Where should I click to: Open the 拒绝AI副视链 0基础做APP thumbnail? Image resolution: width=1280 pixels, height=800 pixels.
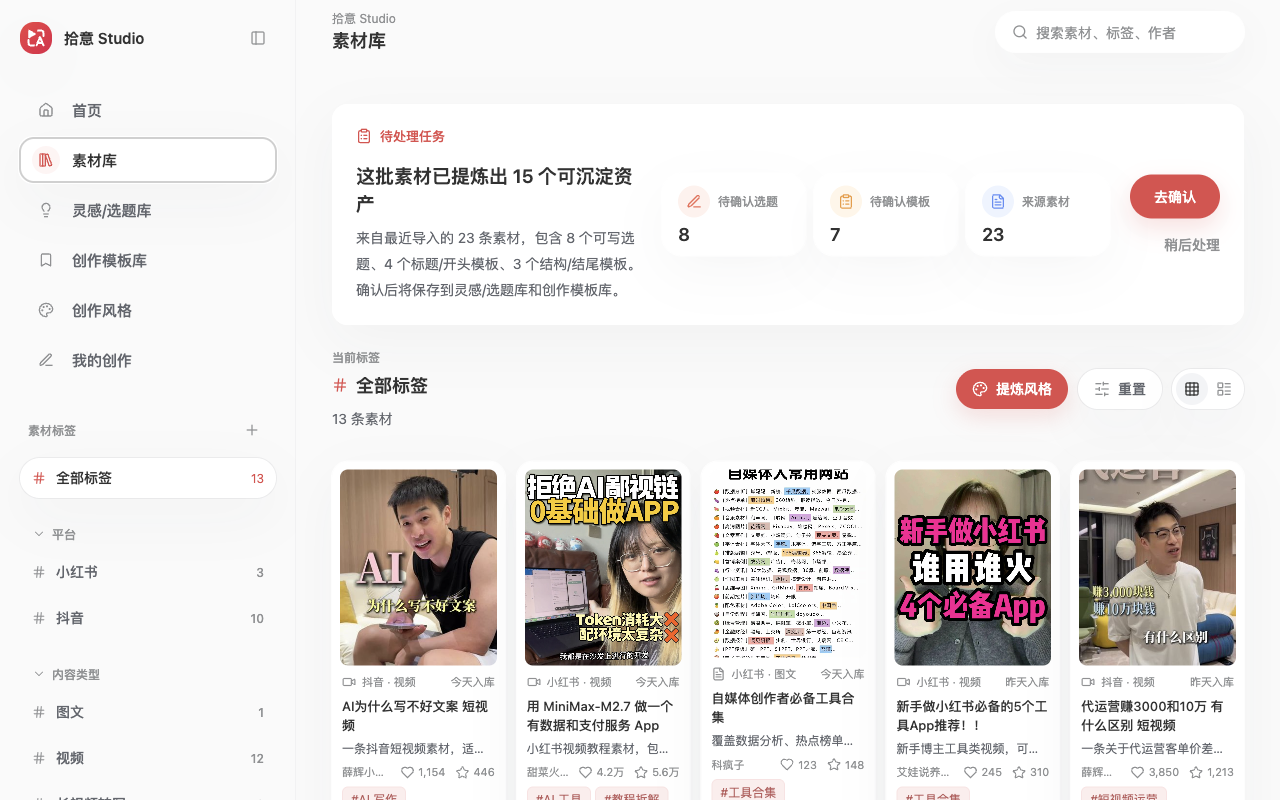(x=603, y=567)
